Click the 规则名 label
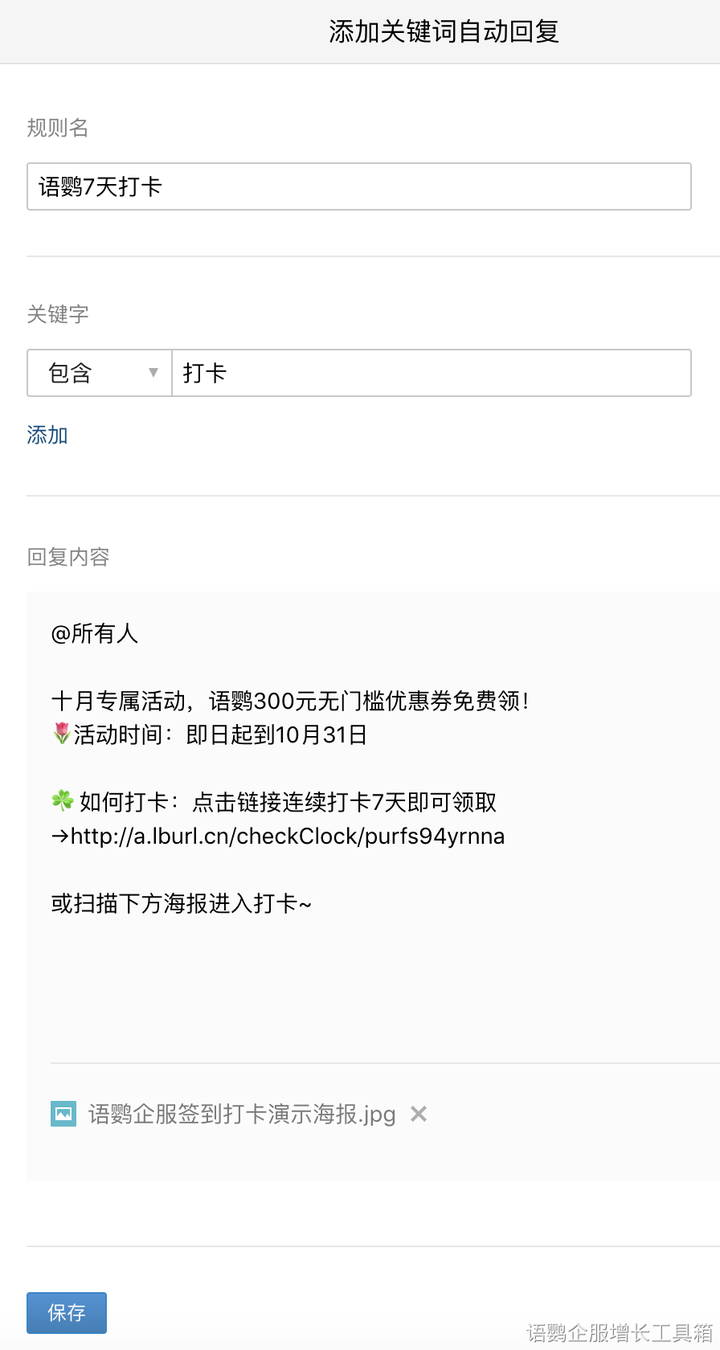 (58, 128)
